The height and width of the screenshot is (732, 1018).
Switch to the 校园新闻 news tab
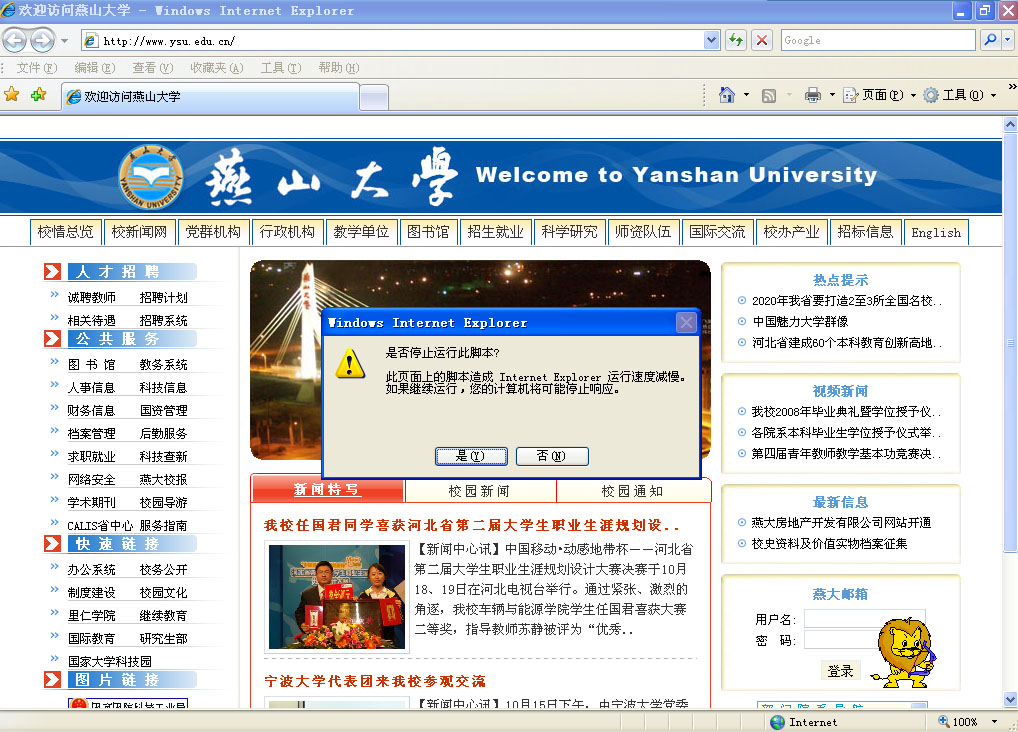480,491
